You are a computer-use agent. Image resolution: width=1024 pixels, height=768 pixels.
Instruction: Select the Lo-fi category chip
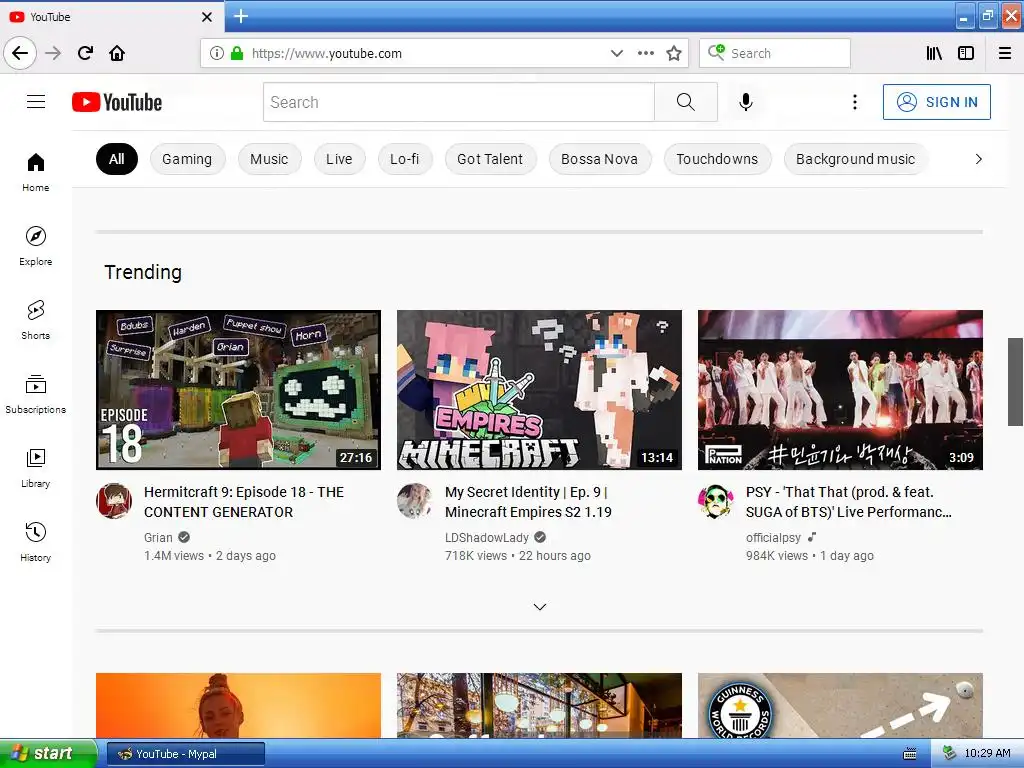pos(405,159)
